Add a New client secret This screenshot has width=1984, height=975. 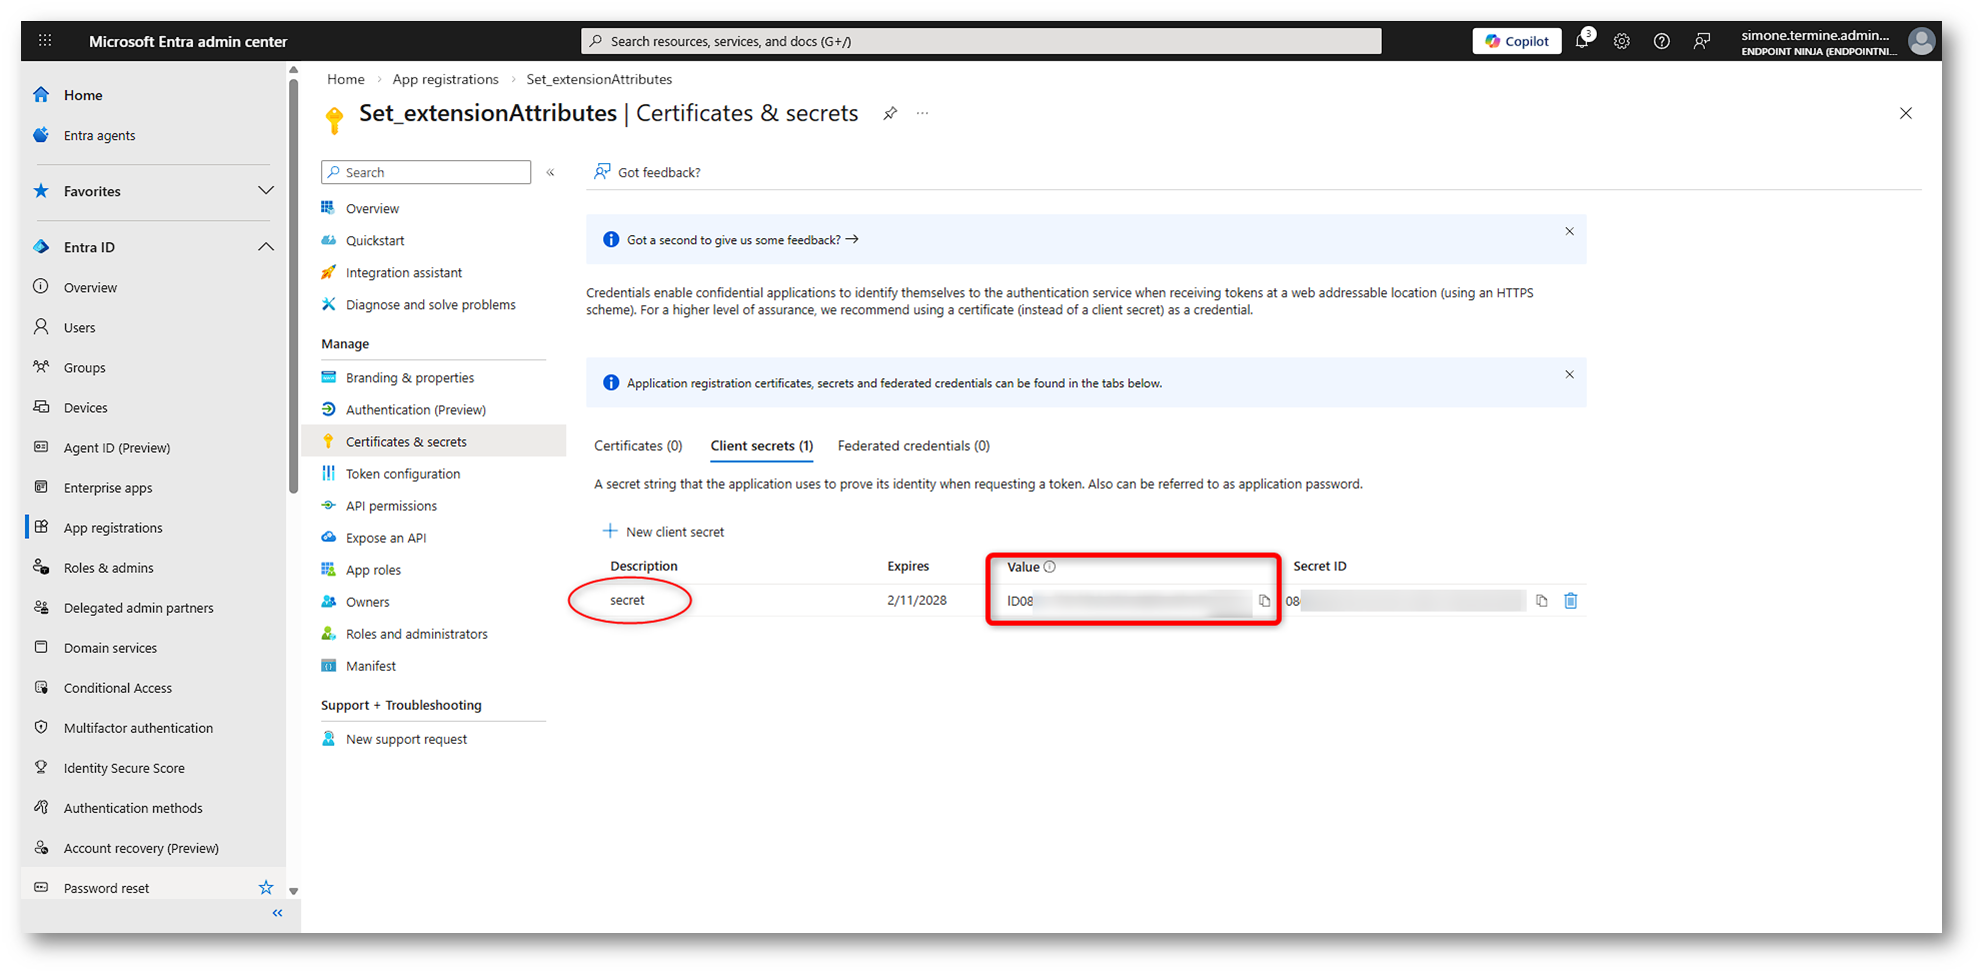[663, 532]
